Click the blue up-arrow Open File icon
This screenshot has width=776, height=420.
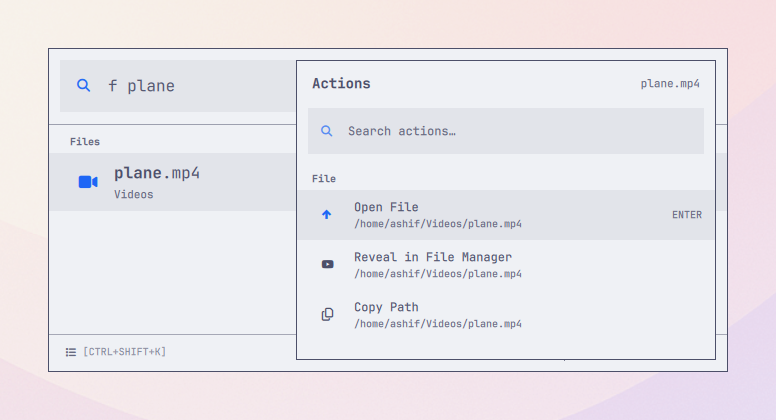[x=327, y=215]
